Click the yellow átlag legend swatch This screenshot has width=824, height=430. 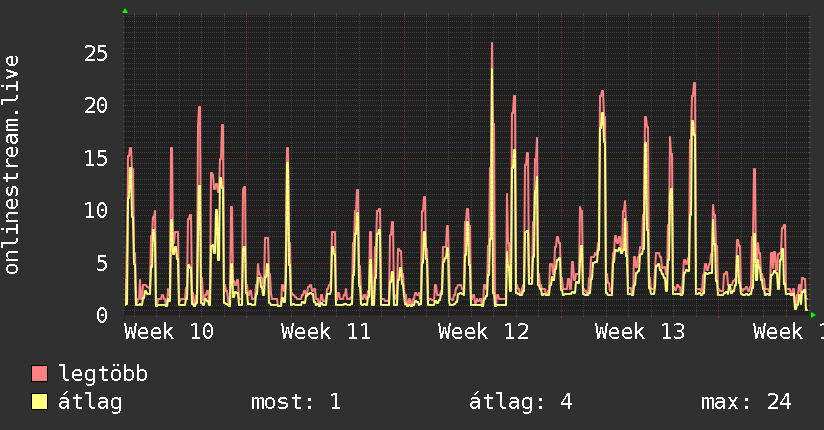(39, 402)
